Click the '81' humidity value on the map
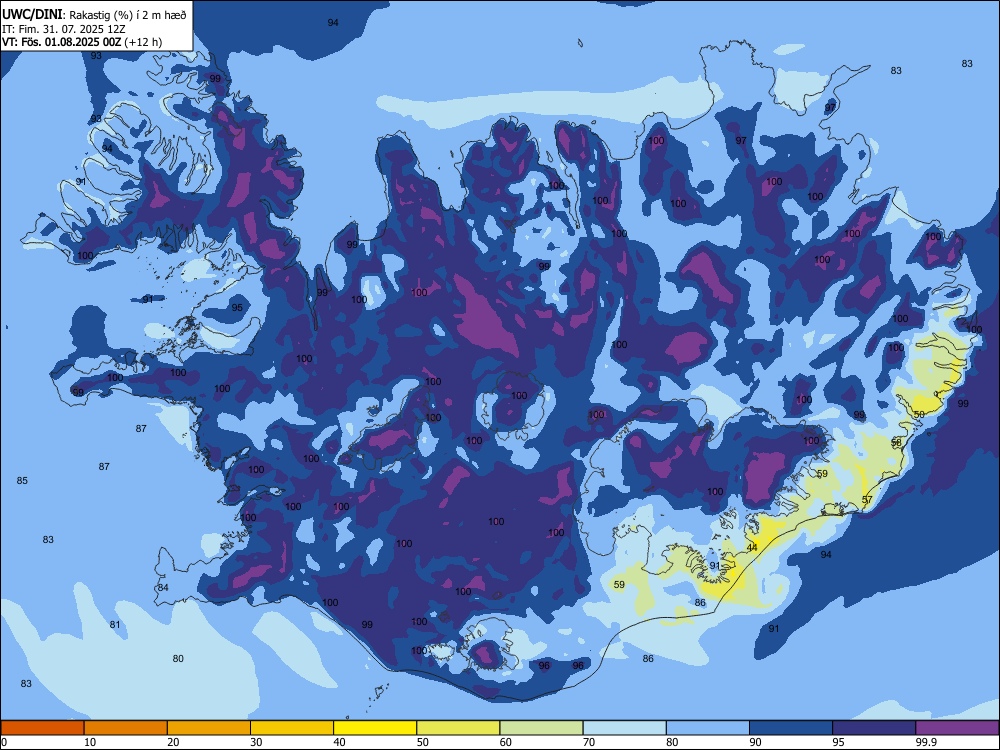The width and height of the screenshot is (1000, 750). 115,624
